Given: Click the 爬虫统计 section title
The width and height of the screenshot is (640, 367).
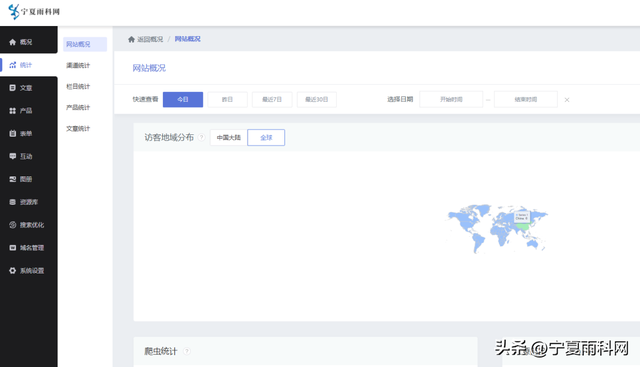Looking at the screenshot, I should [160, 351].
